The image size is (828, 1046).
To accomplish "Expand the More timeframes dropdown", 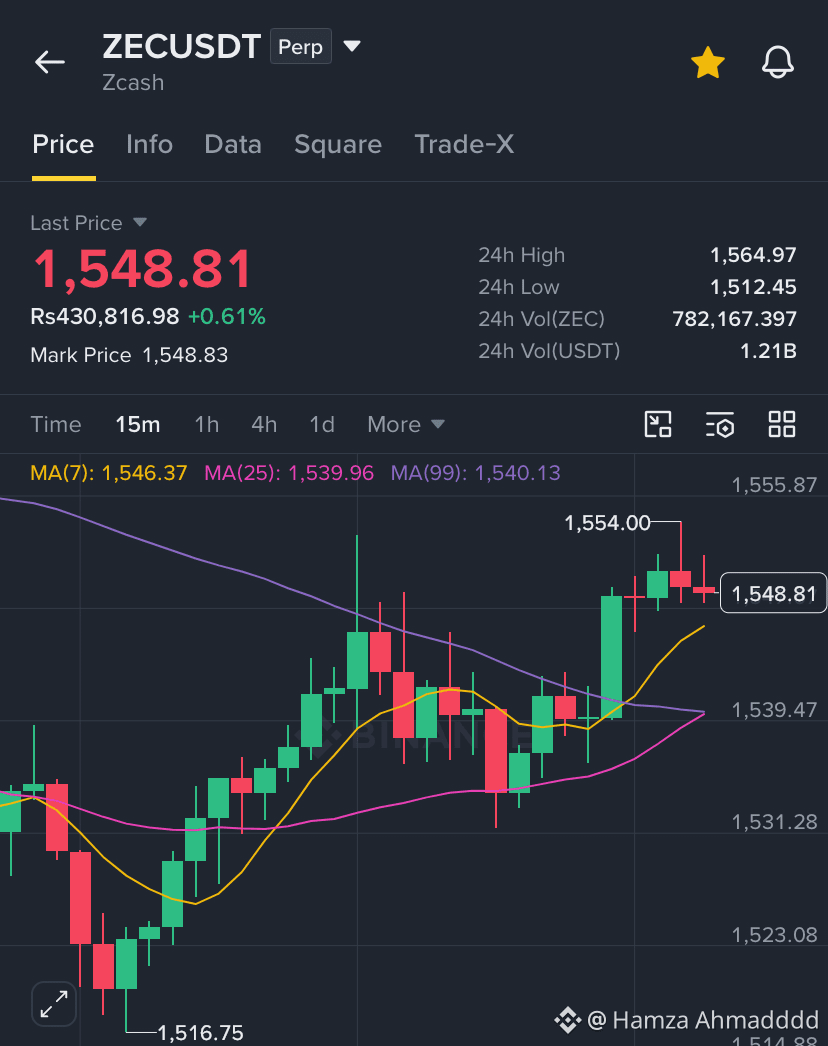I will [x=406, y=424].
